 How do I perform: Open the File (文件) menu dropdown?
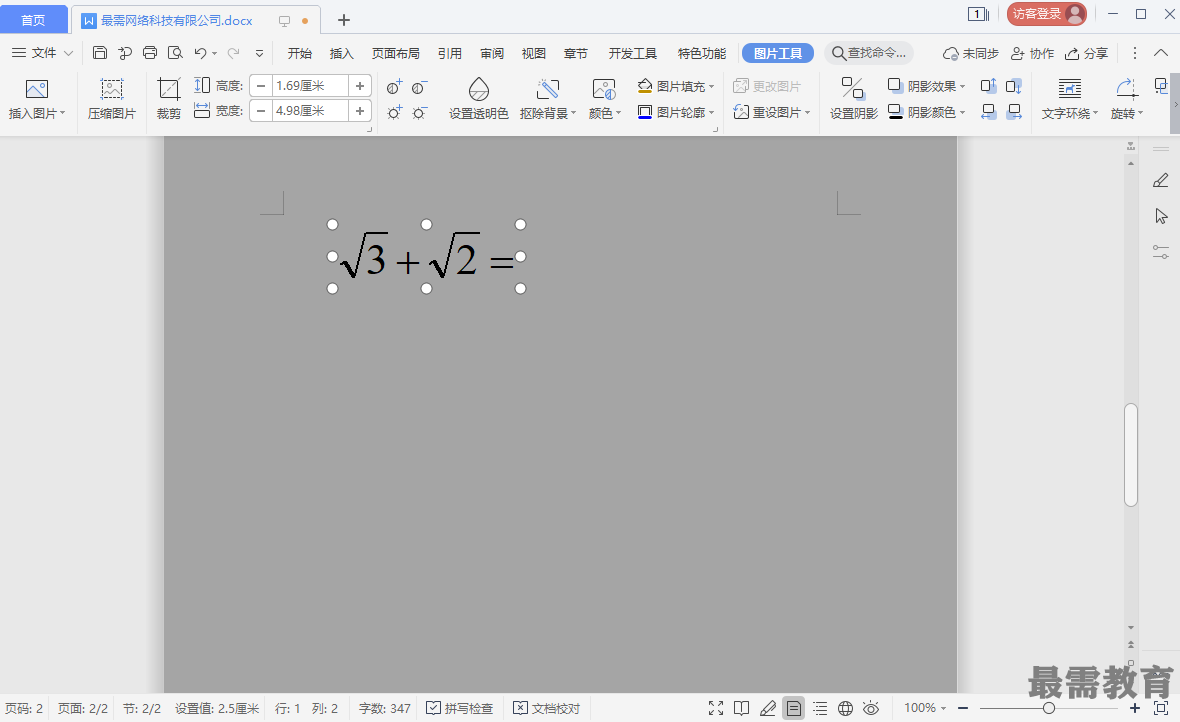coord(42,53)
